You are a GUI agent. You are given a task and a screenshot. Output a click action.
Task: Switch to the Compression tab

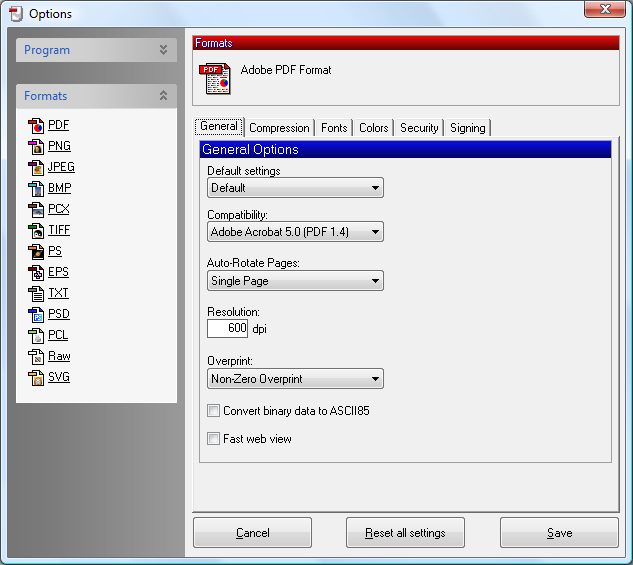click(x=279, y=128)
